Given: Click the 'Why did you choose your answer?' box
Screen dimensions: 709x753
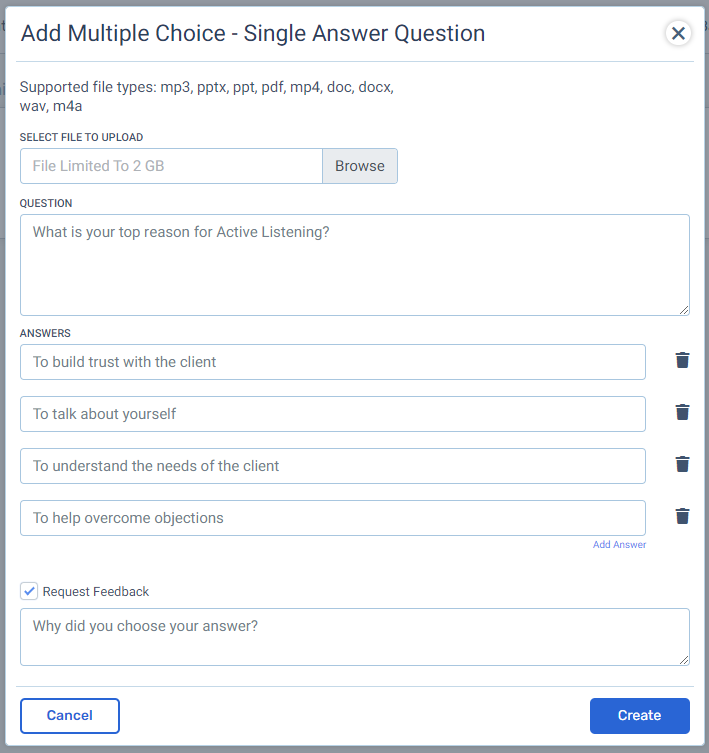Looking at the screenshot, I should click(x=354, y=637).
